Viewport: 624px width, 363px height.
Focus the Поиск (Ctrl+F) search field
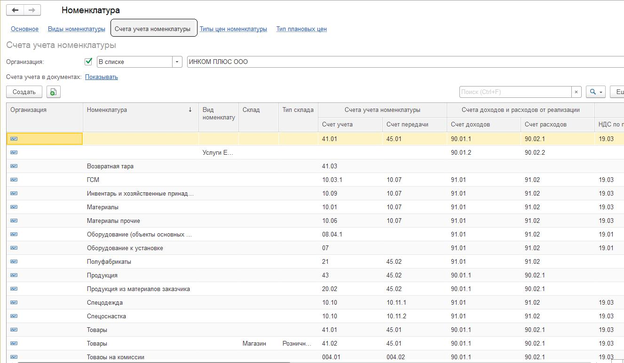point(515,92)
